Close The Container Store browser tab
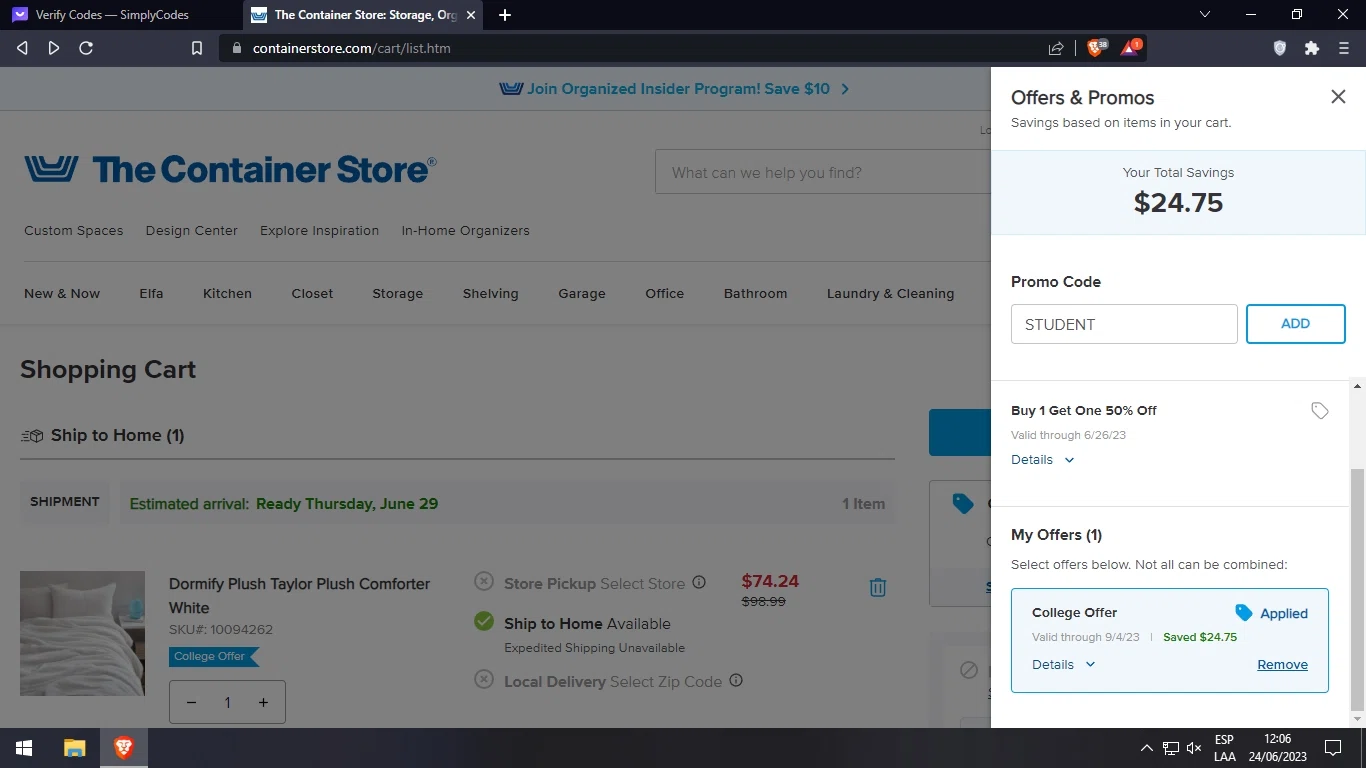Screen dimensions: 1366x768 tap(471, 15)
